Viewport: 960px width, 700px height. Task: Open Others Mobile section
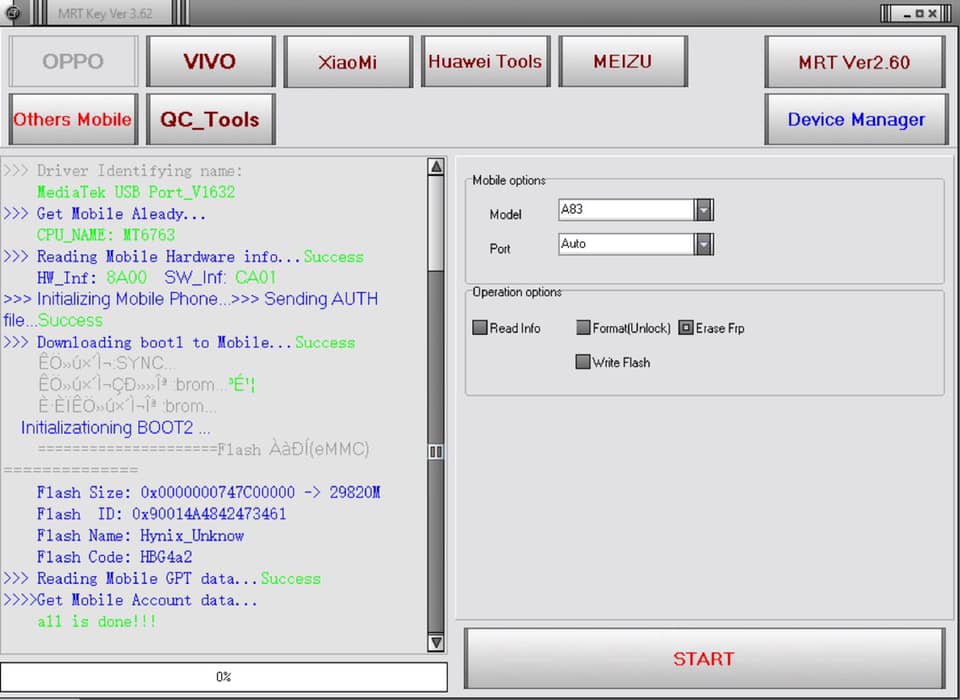click(x=73, y=119)
